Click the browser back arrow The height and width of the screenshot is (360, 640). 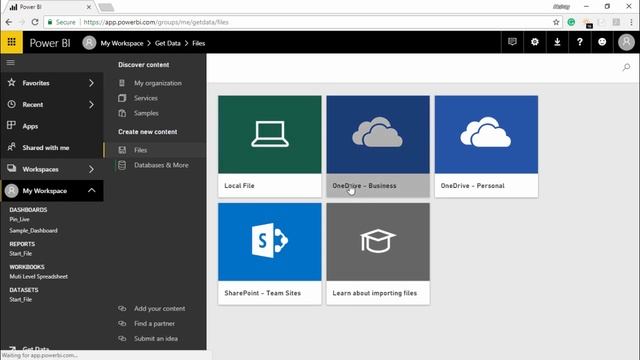click(9, 22)
